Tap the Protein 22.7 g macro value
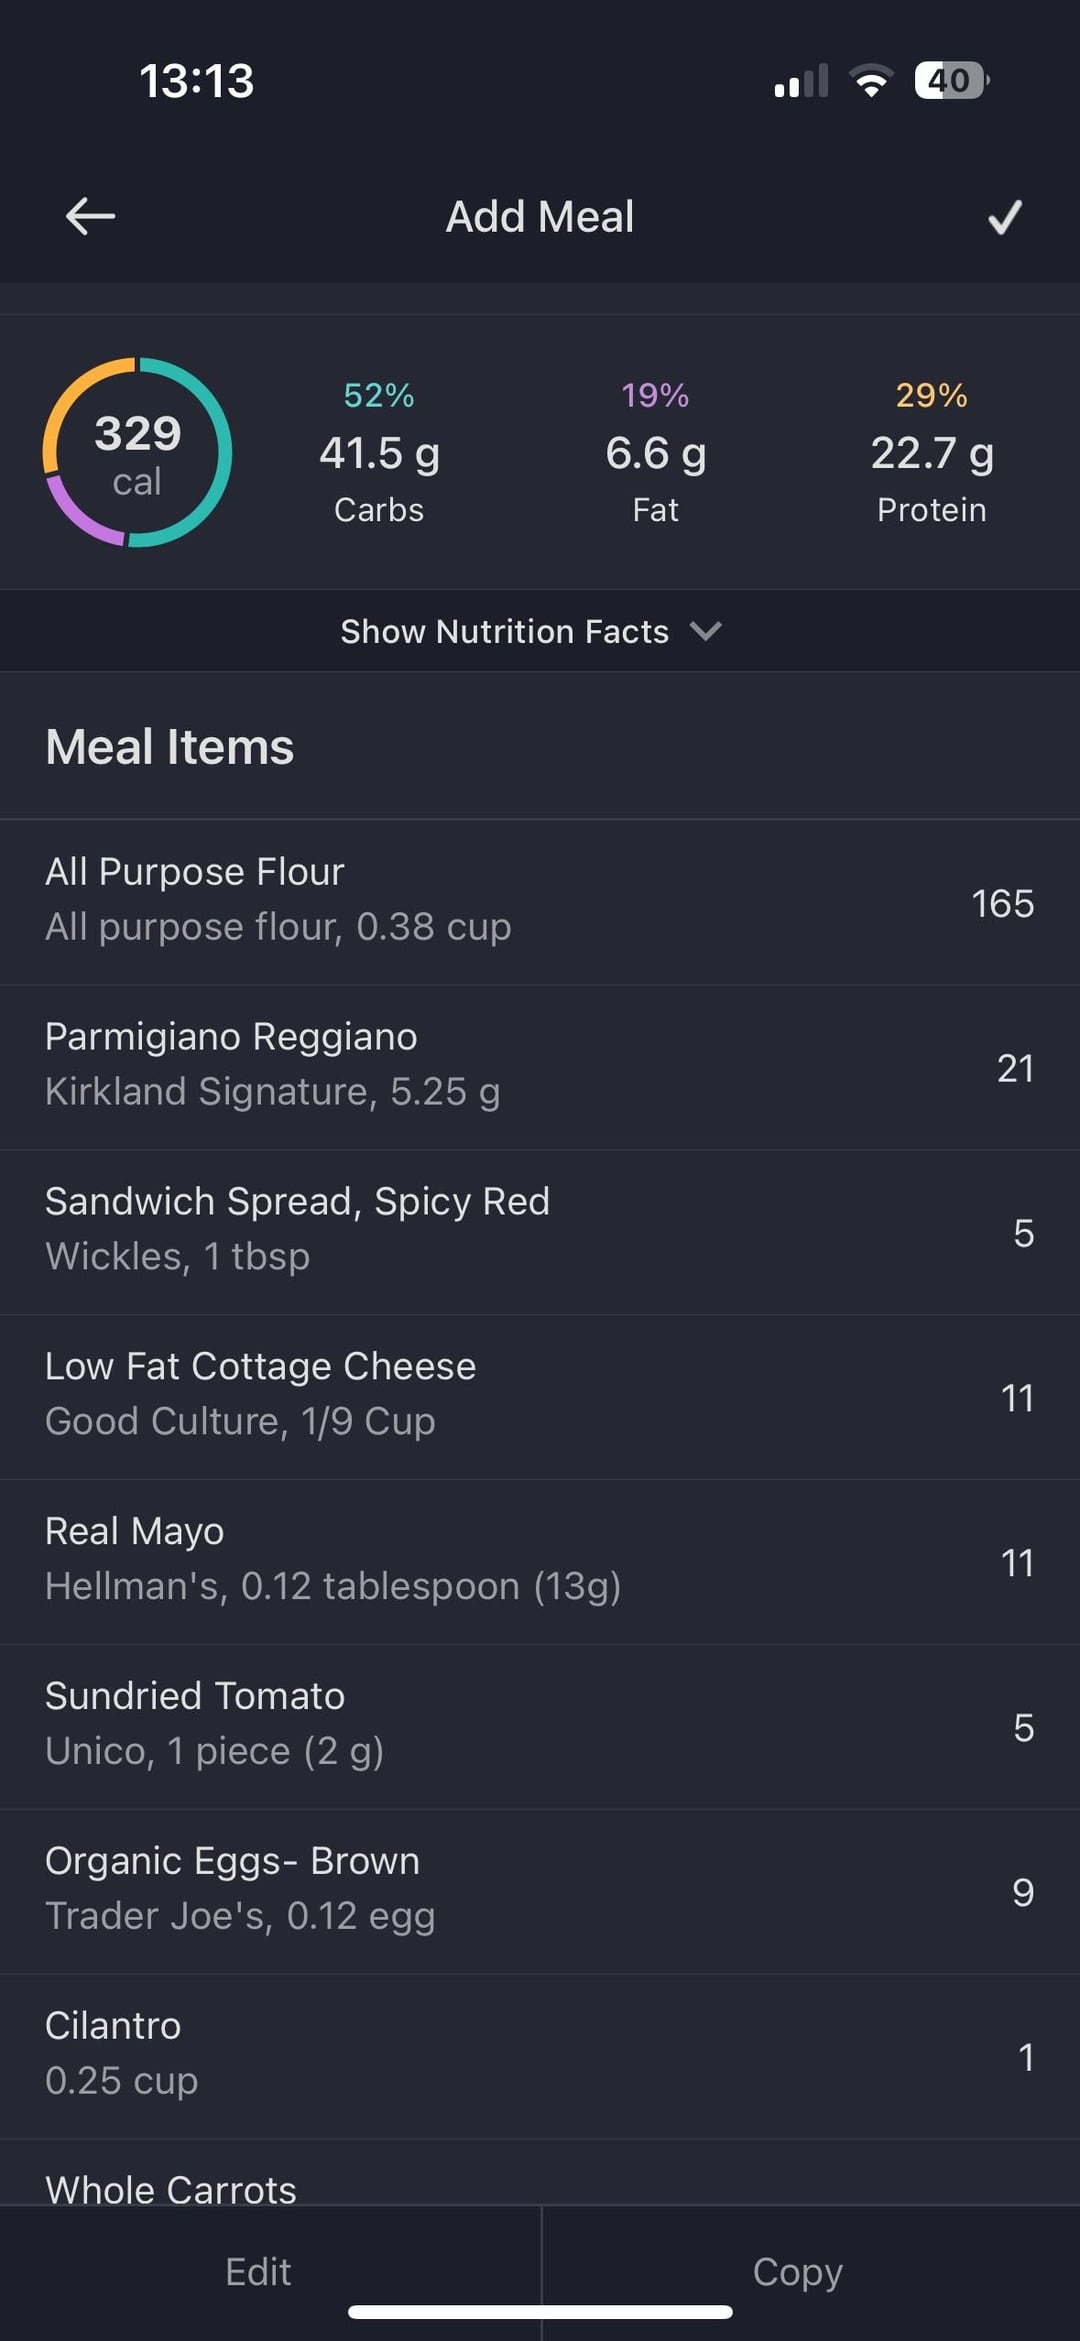Image resolution: width=1080 pixels, height=2341 pixels. [931, 453]
